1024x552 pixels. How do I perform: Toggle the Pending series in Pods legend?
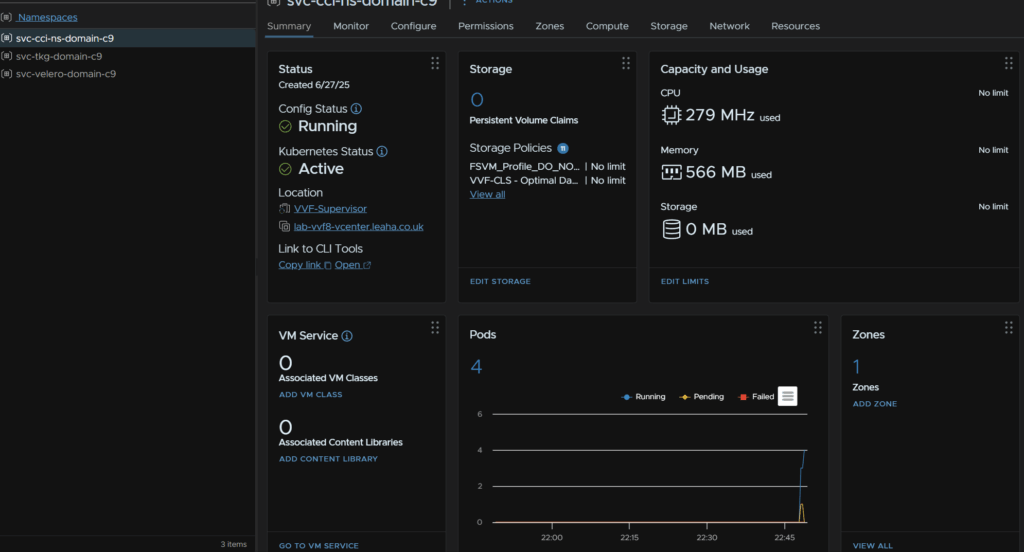coord(701,397)
